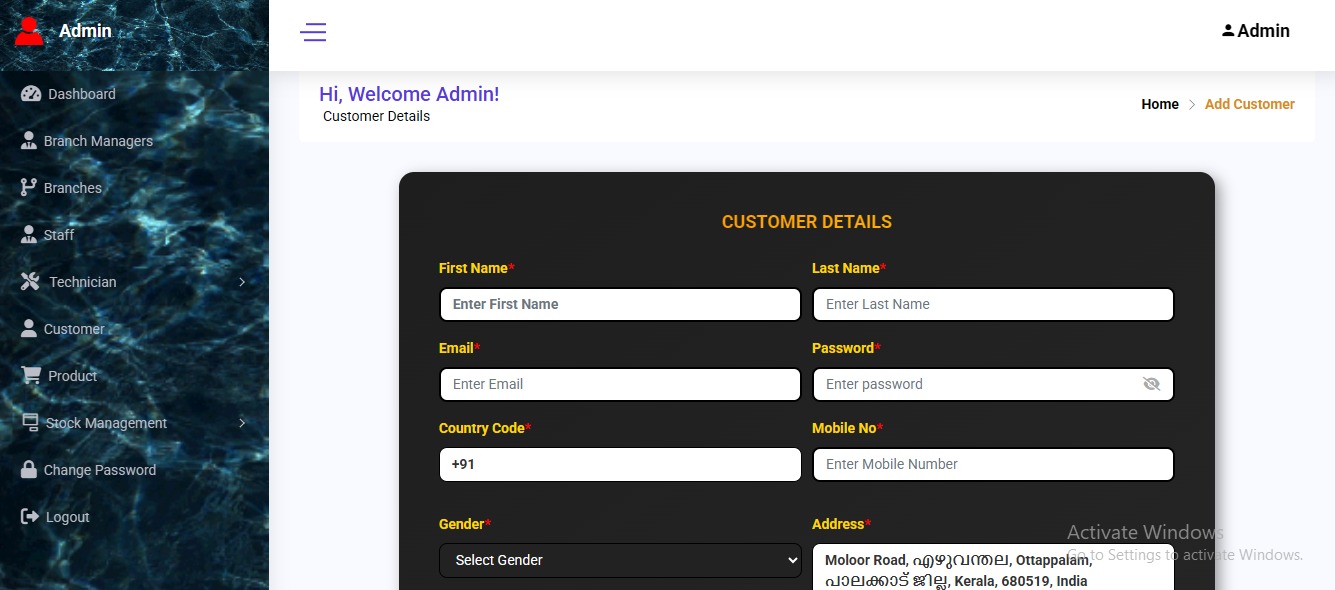The image size is (1335, 590).
Task: Click the Product shopping cart icon
Action: tap(30, 376)
